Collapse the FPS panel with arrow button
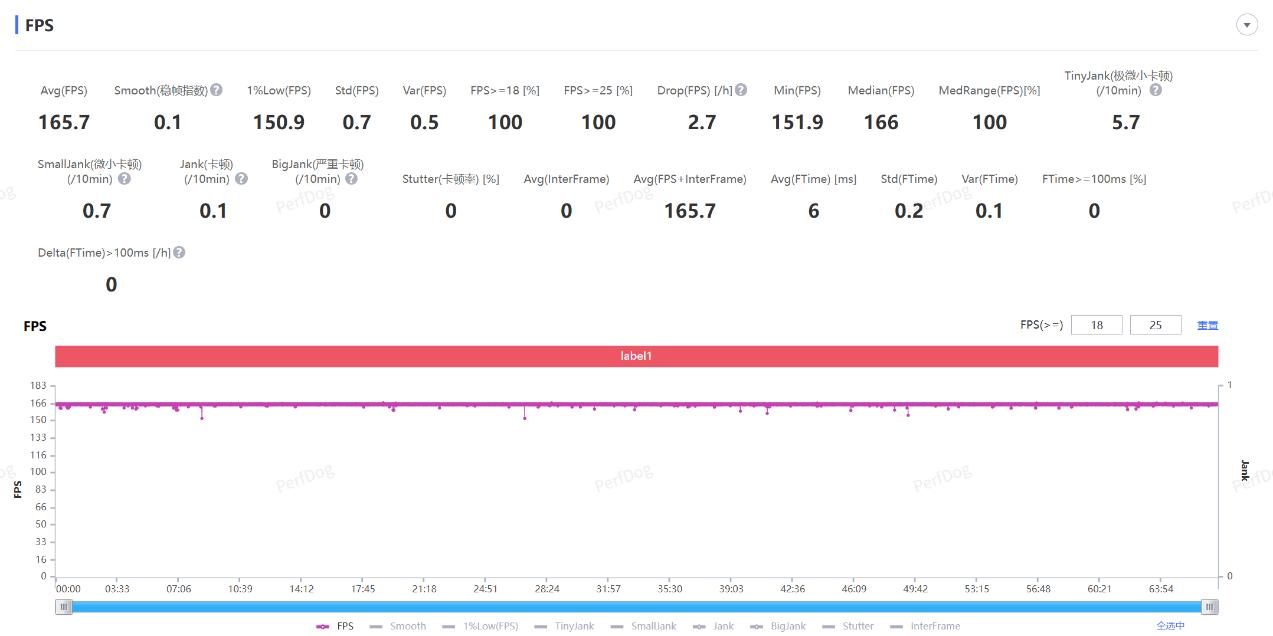Image resolution: width=1273 pixels, height=636 pixels. pos(1246,25)
